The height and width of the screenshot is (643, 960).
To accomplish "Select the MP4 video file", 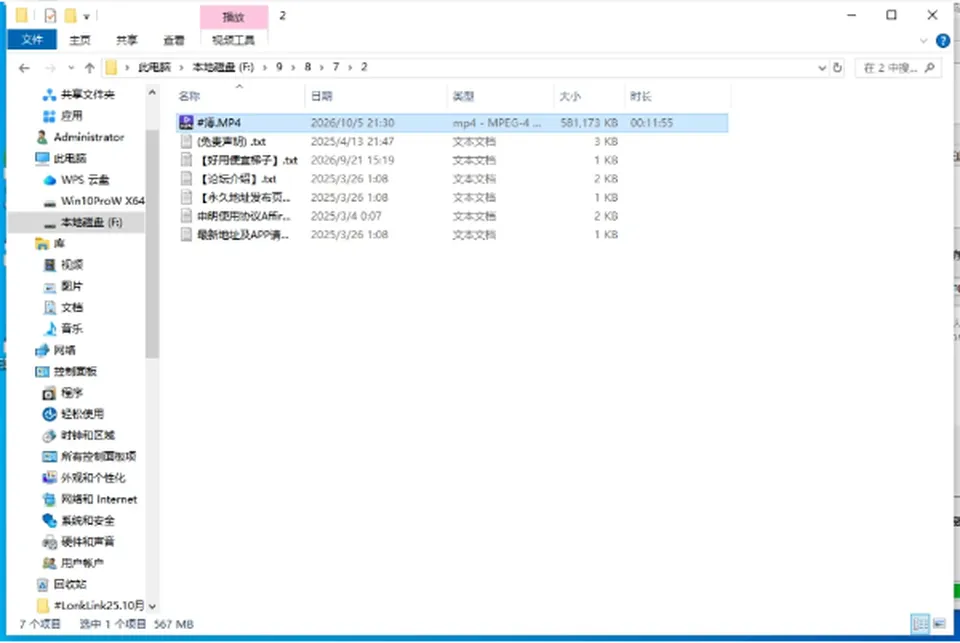I will [x=452, y=123].
